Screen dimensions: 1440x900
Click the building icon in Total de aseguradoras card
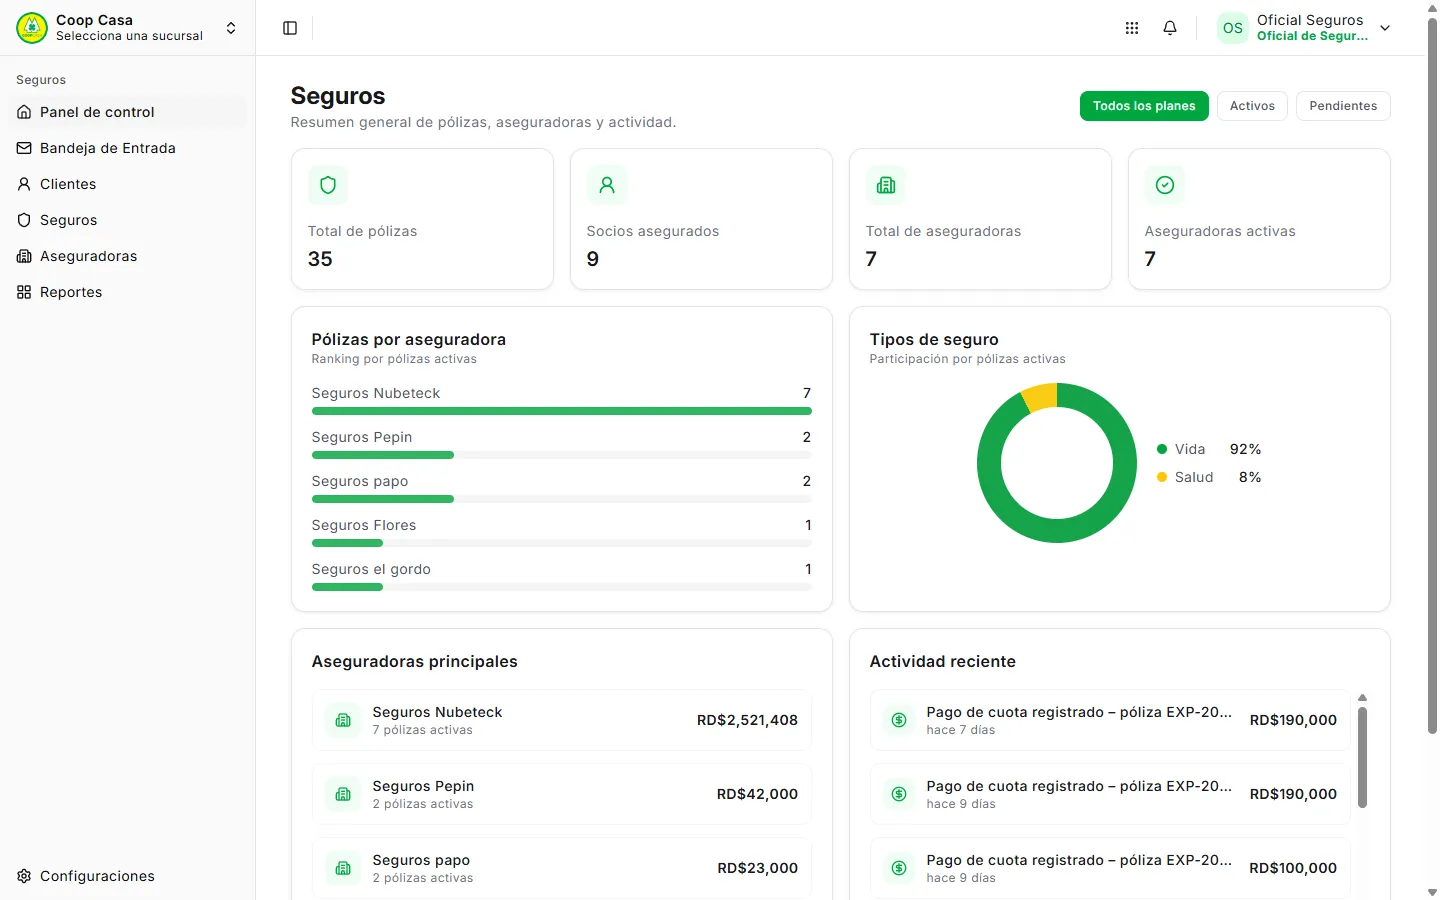[x=886, y=185]
